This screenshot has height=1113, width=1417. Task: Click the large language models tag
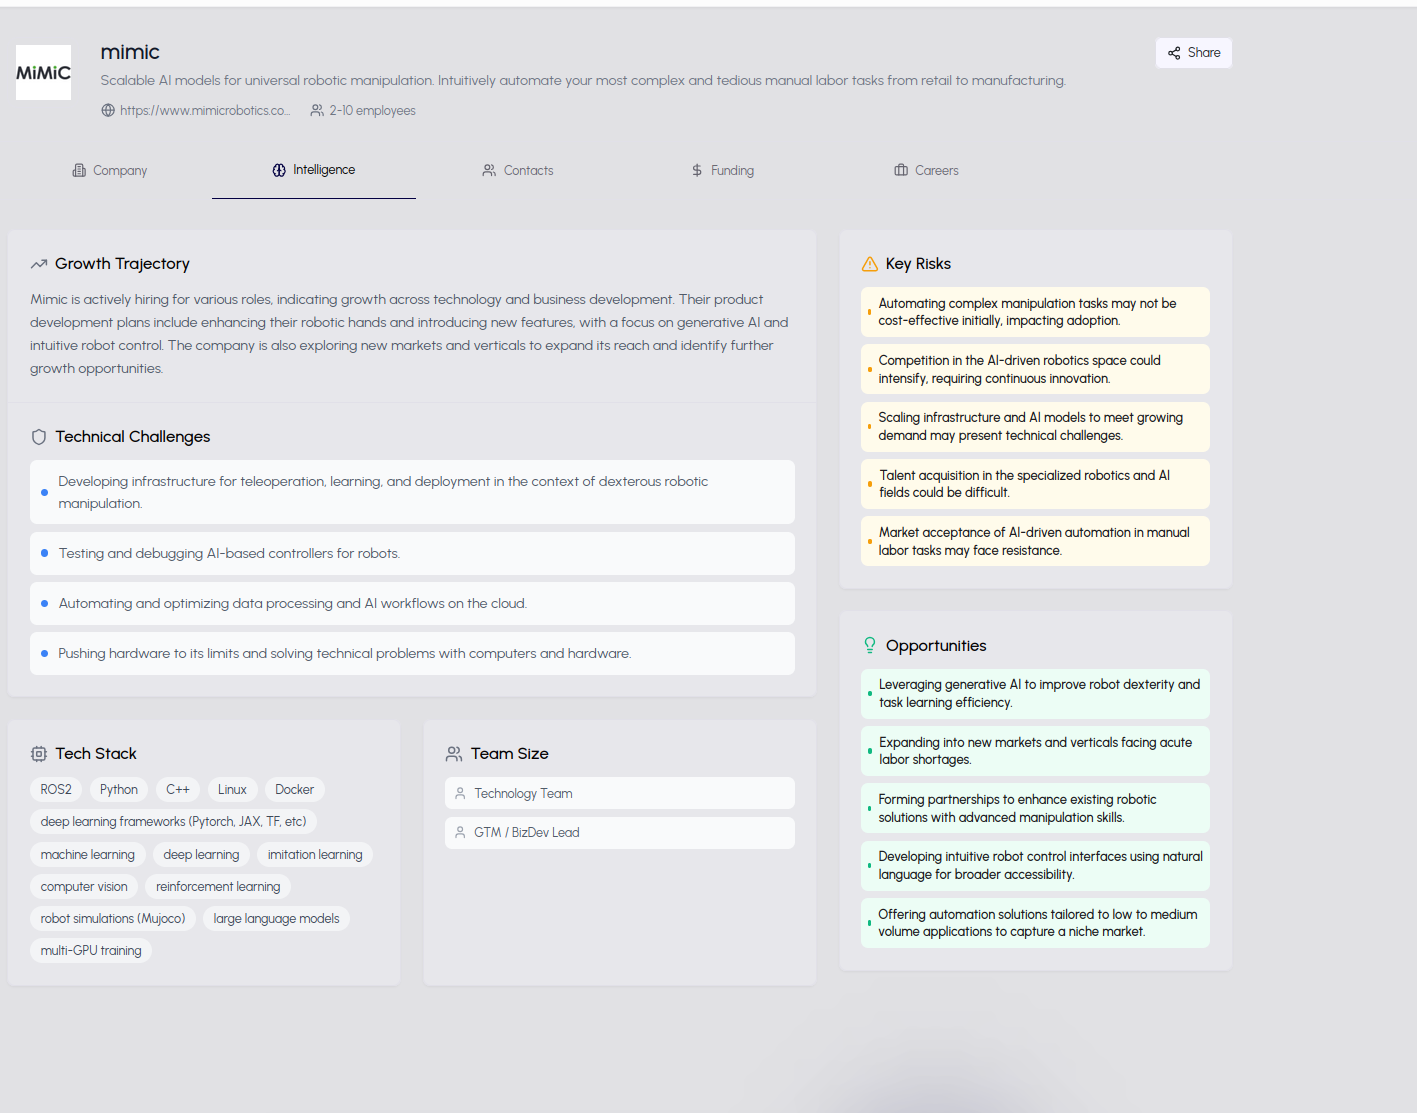(x=276, y=919)
